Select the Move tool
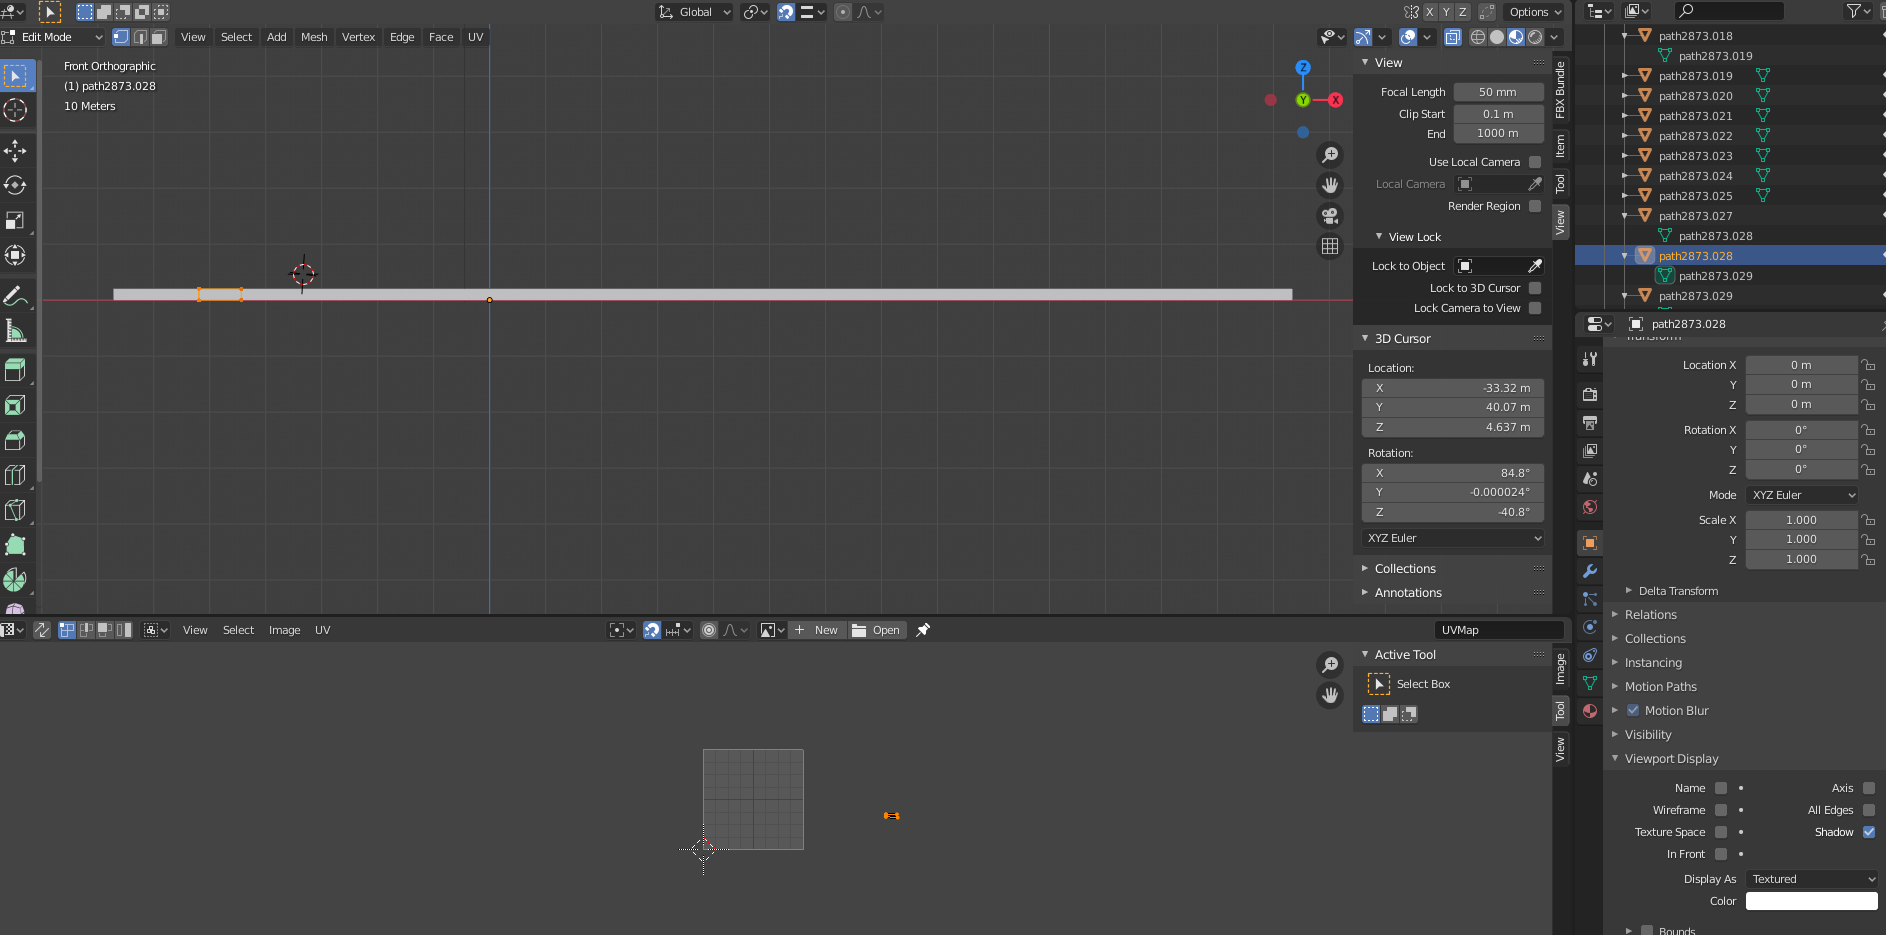Viewport: 1886px width, 935px height. (x=15, y=151)
